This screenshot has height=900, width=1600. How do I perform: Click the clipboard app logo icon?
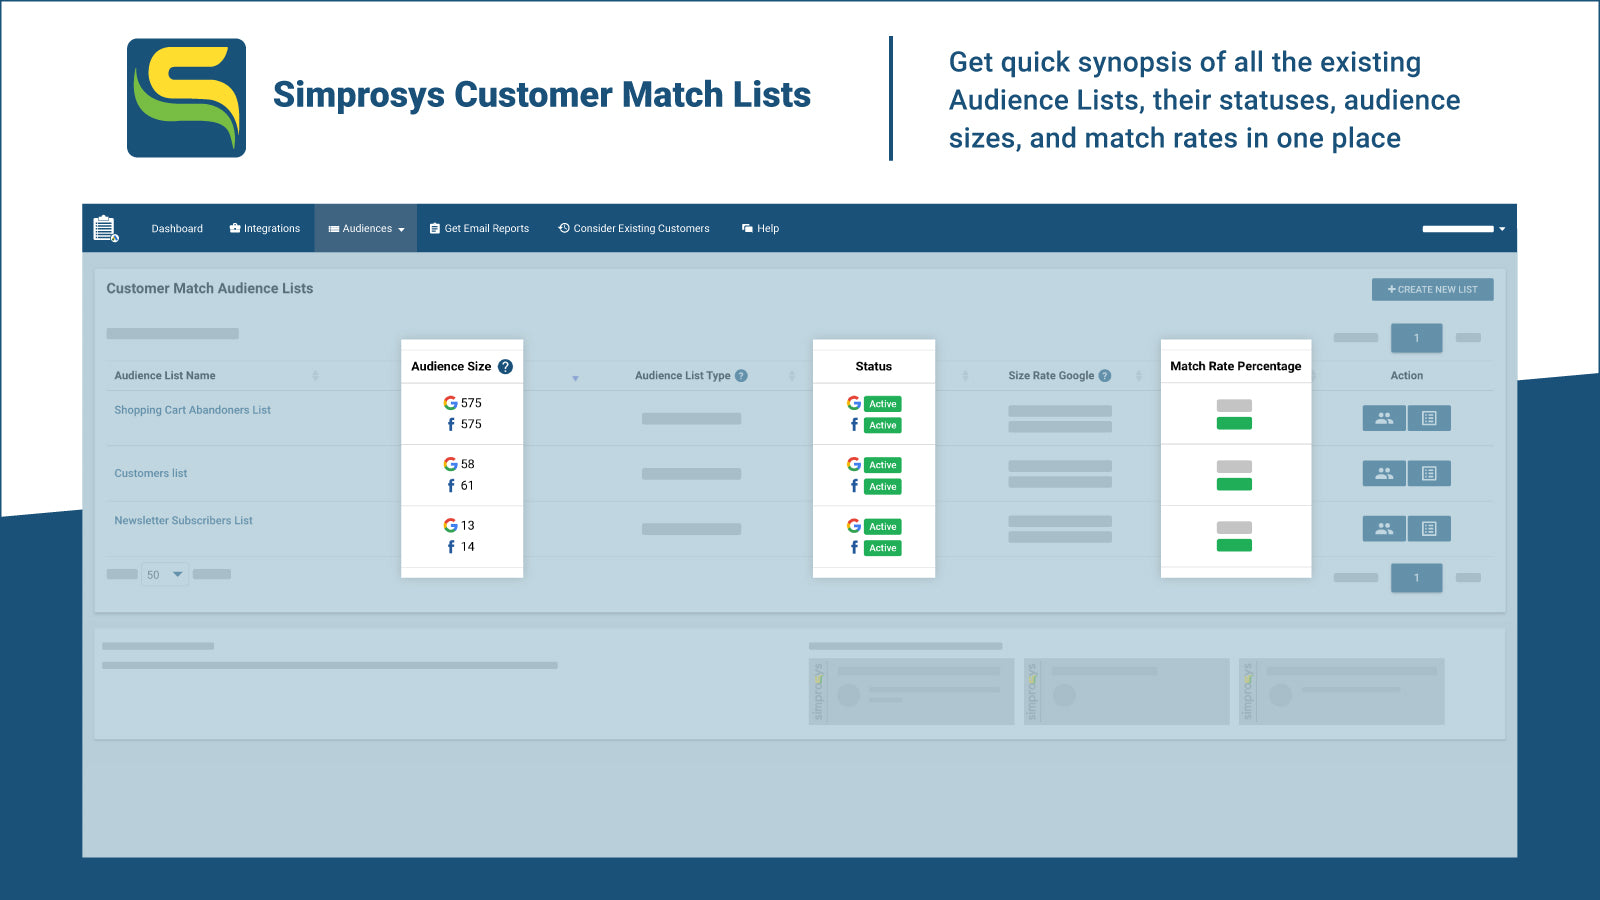106,228
